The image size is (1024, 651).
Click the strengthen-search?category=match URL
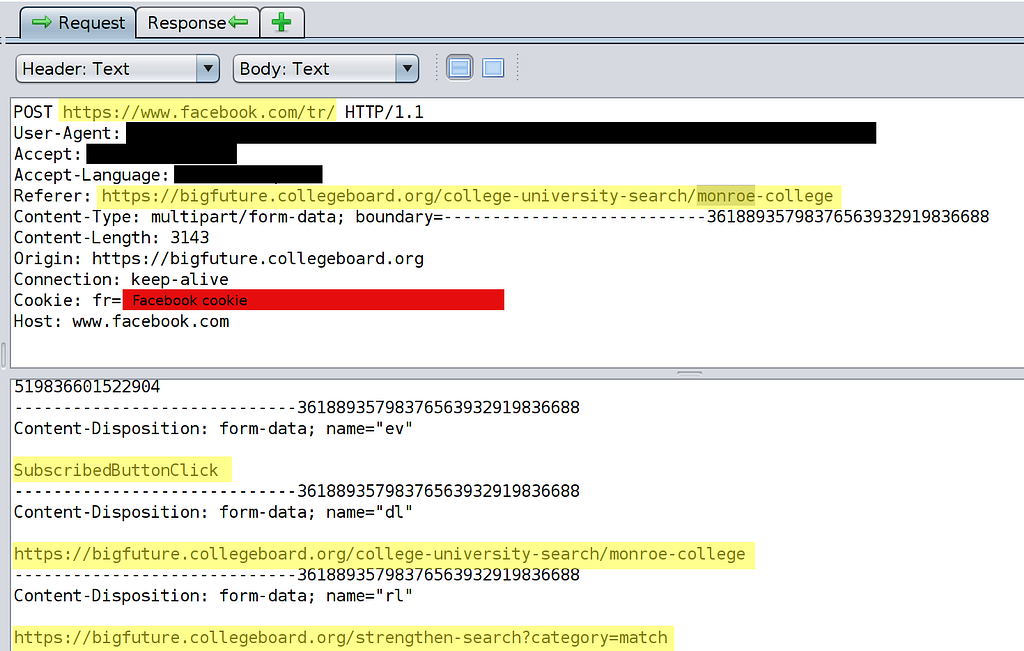343,638
